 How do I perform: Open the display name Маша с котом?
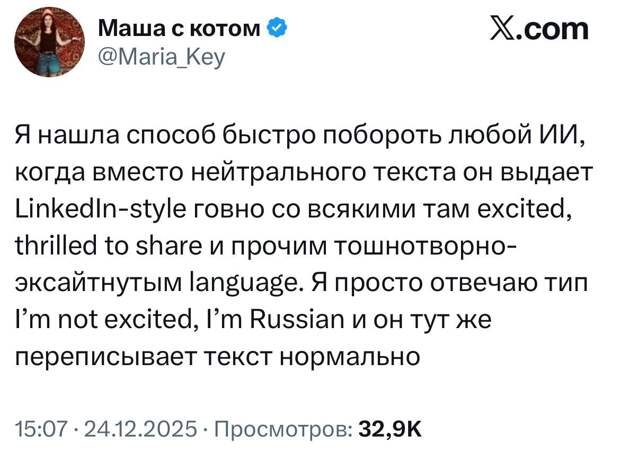[179, 29]
